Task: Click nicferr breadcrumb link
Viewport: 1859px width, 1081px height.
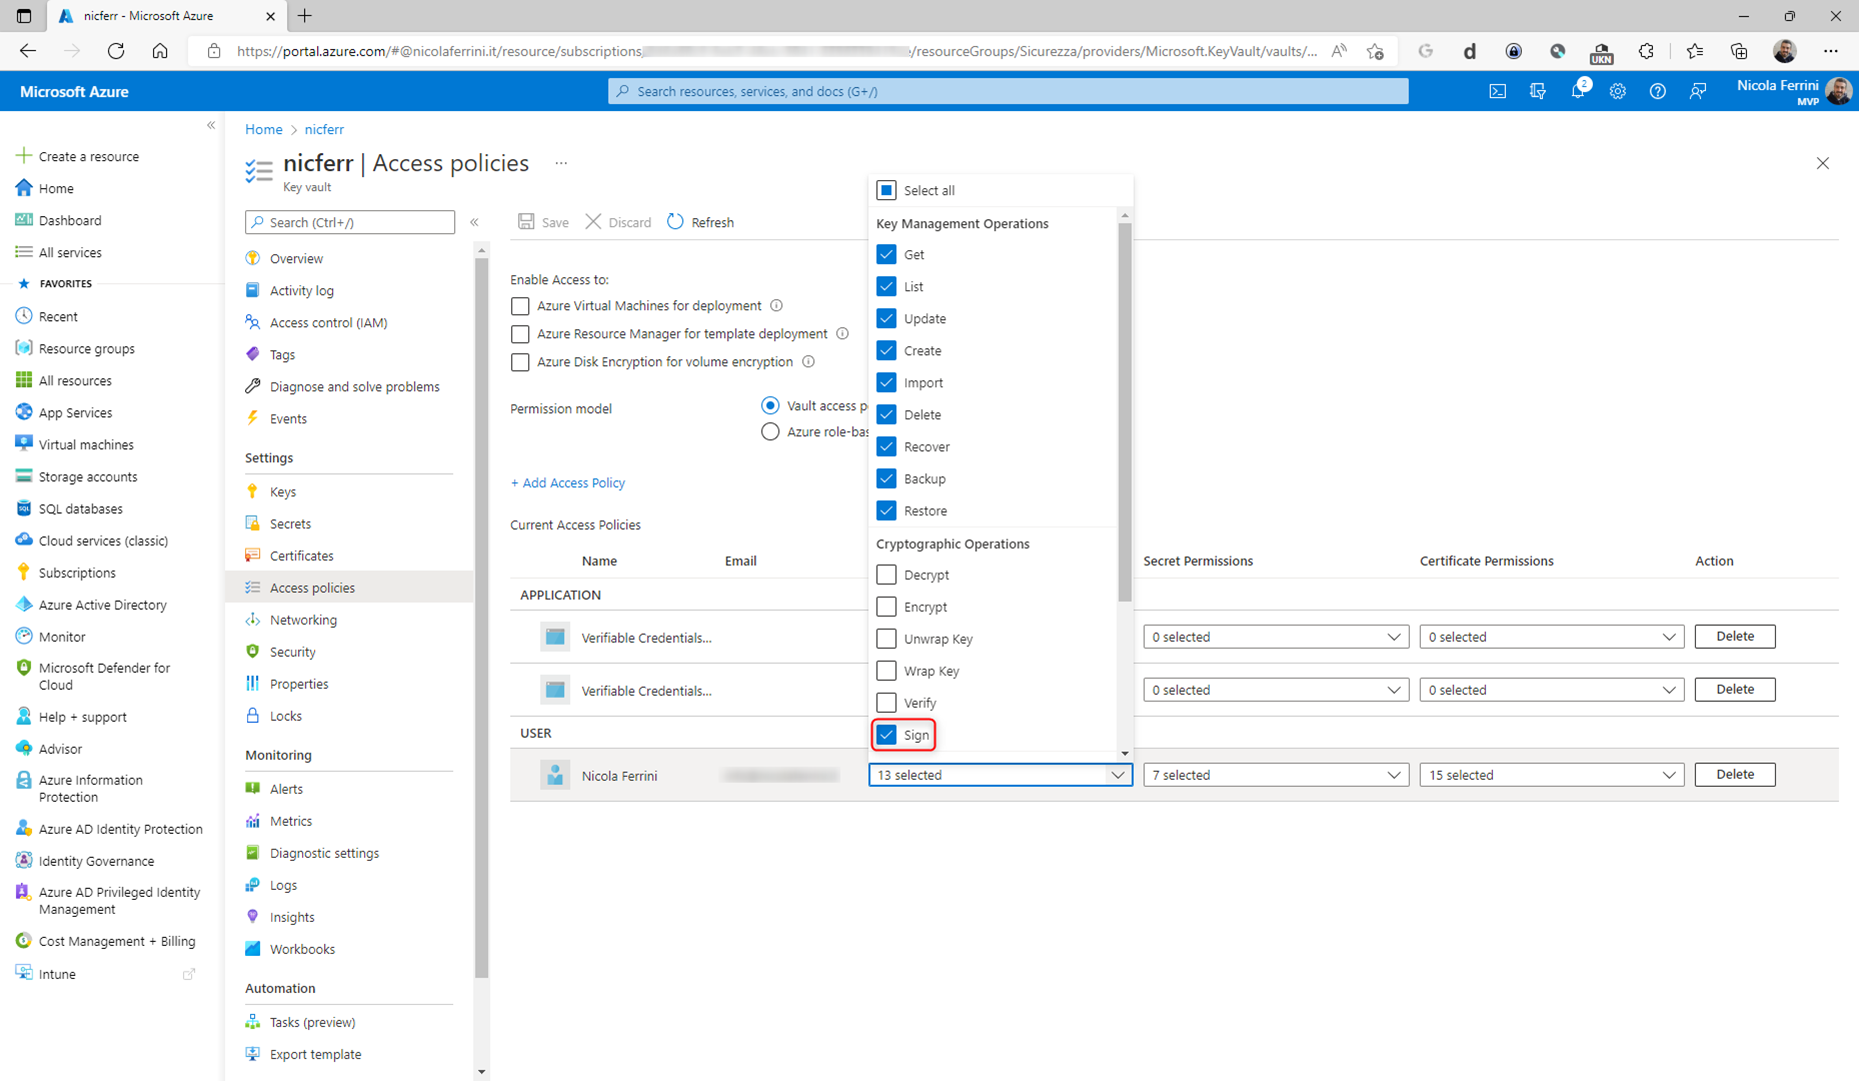Action: (x=324, y=129)
